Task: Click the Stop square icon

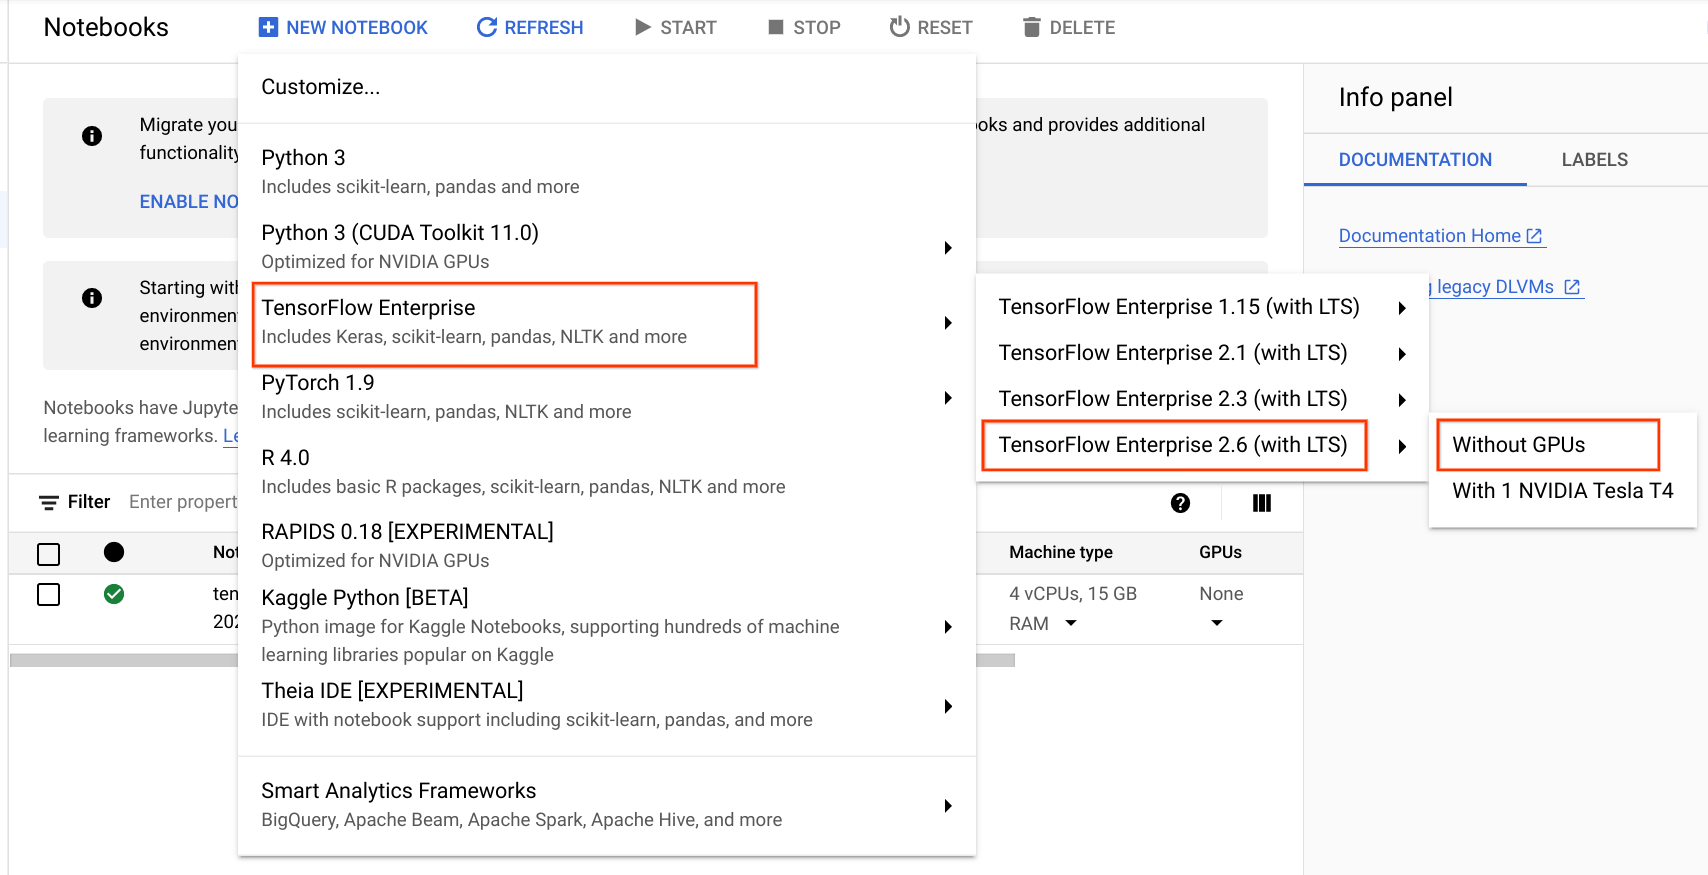Action: [776, 27]
